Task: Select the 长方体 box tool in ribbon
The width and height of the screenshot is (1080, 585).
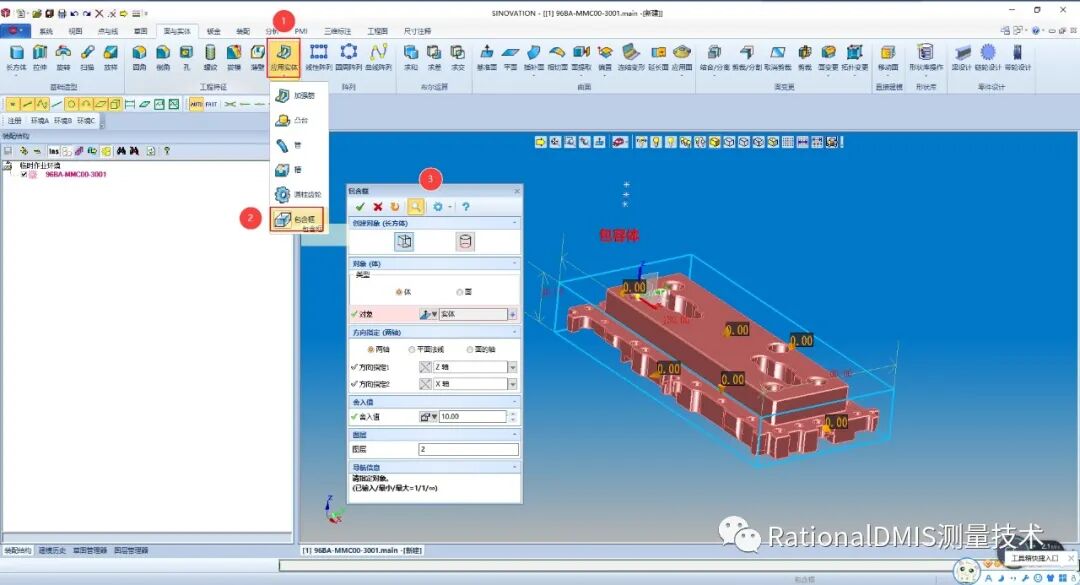Action: coord(16,57)
